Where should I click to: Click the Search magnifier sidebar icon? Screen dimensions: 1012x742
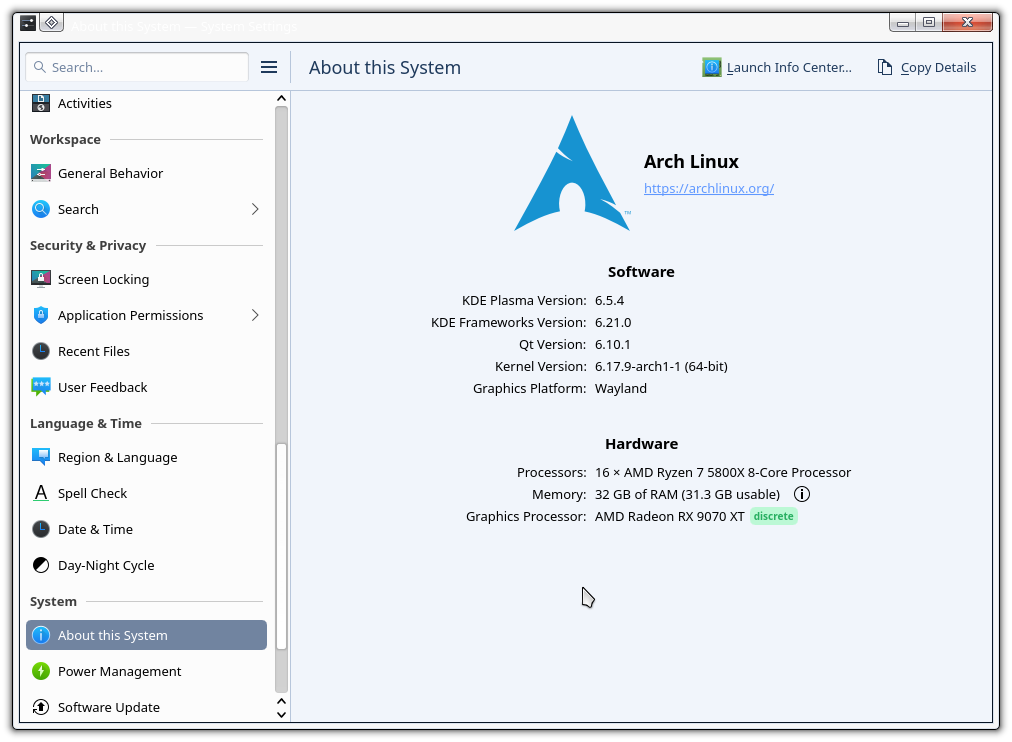[x=41, y=209]
